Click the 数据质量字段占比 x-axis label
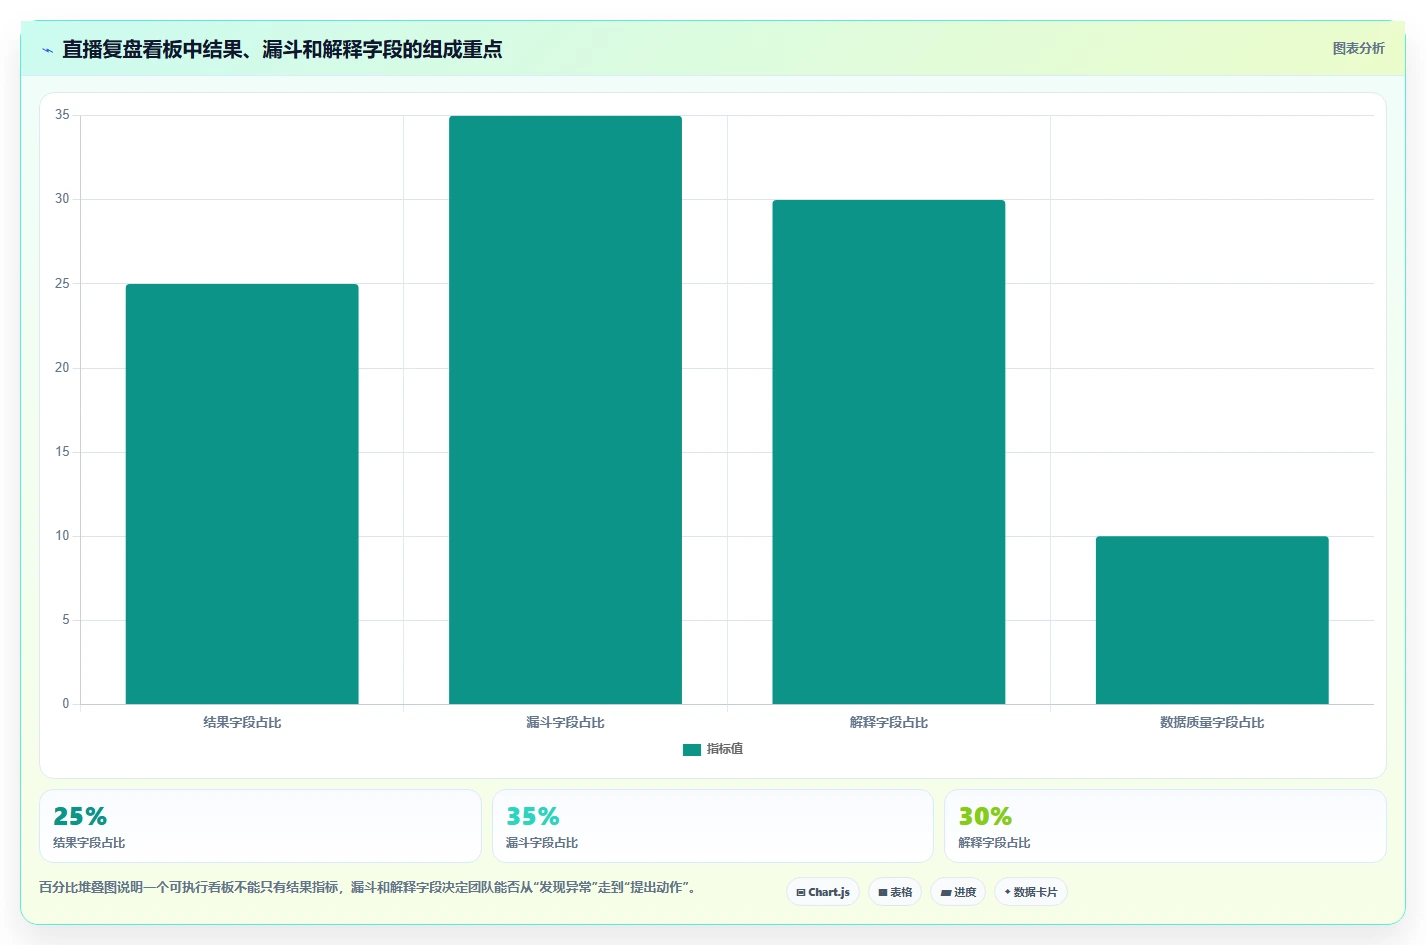The image size is (1426, 945). tap(1212, 722)
